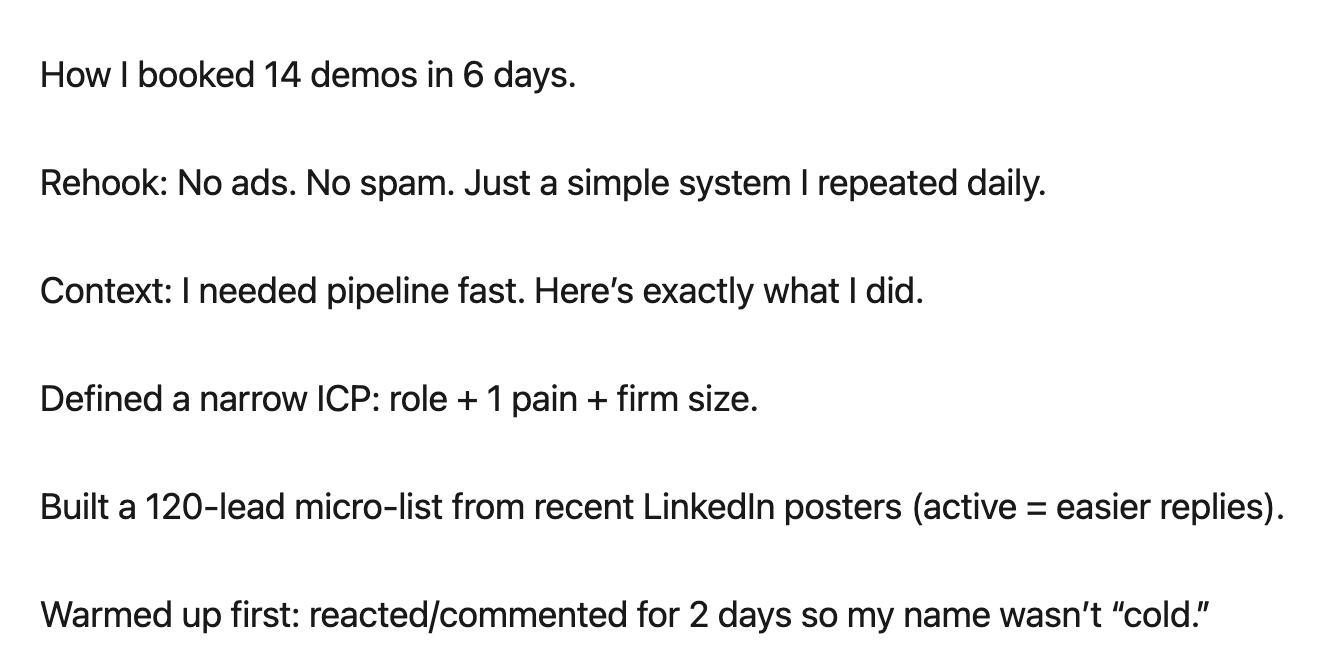Click the word 'LinkedIn' in fifth line
Screen dimensions: 1328x672
pyautogui.click(x=706, y=508)
